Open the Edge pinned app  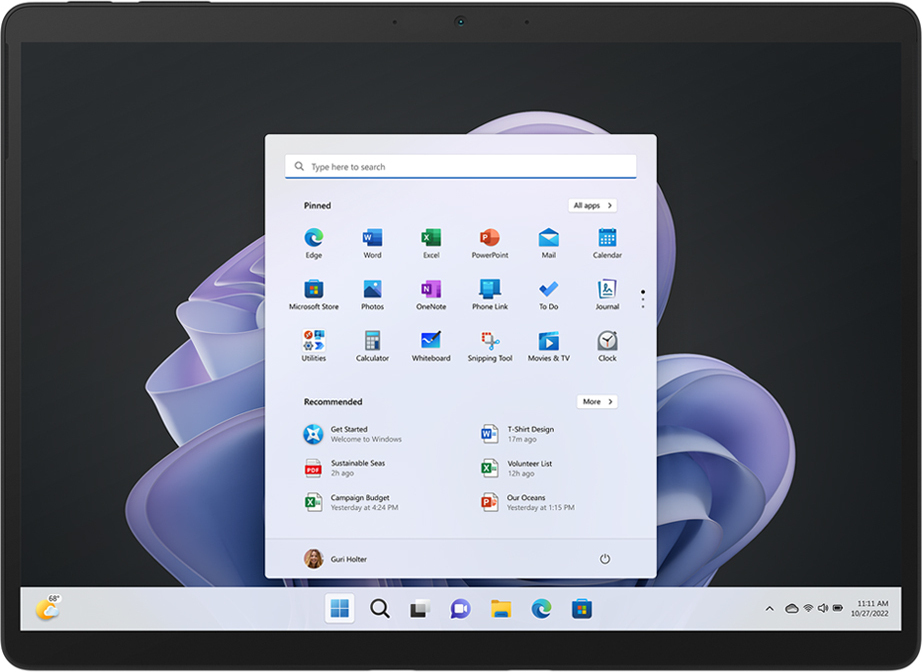tap(313, 239)
